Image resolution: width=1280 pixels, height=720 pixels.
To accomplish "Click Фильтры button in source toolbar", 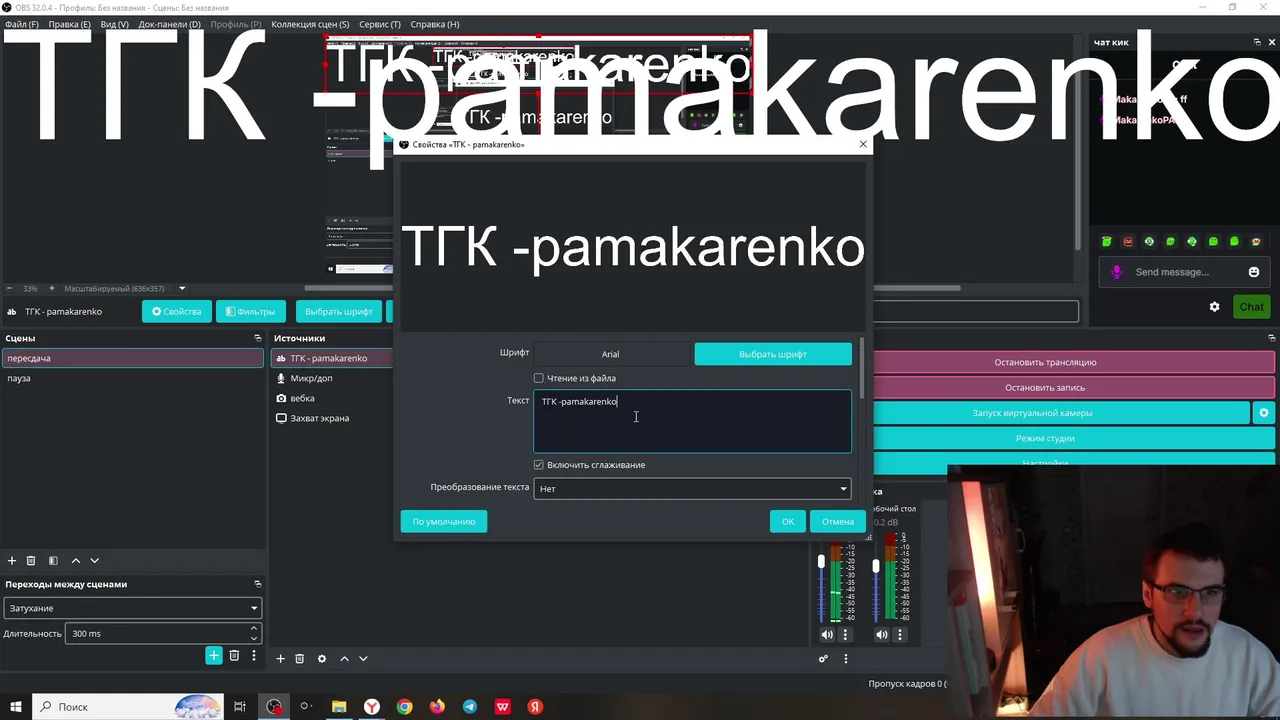I will pyautogui.click(x=251, y=312).
